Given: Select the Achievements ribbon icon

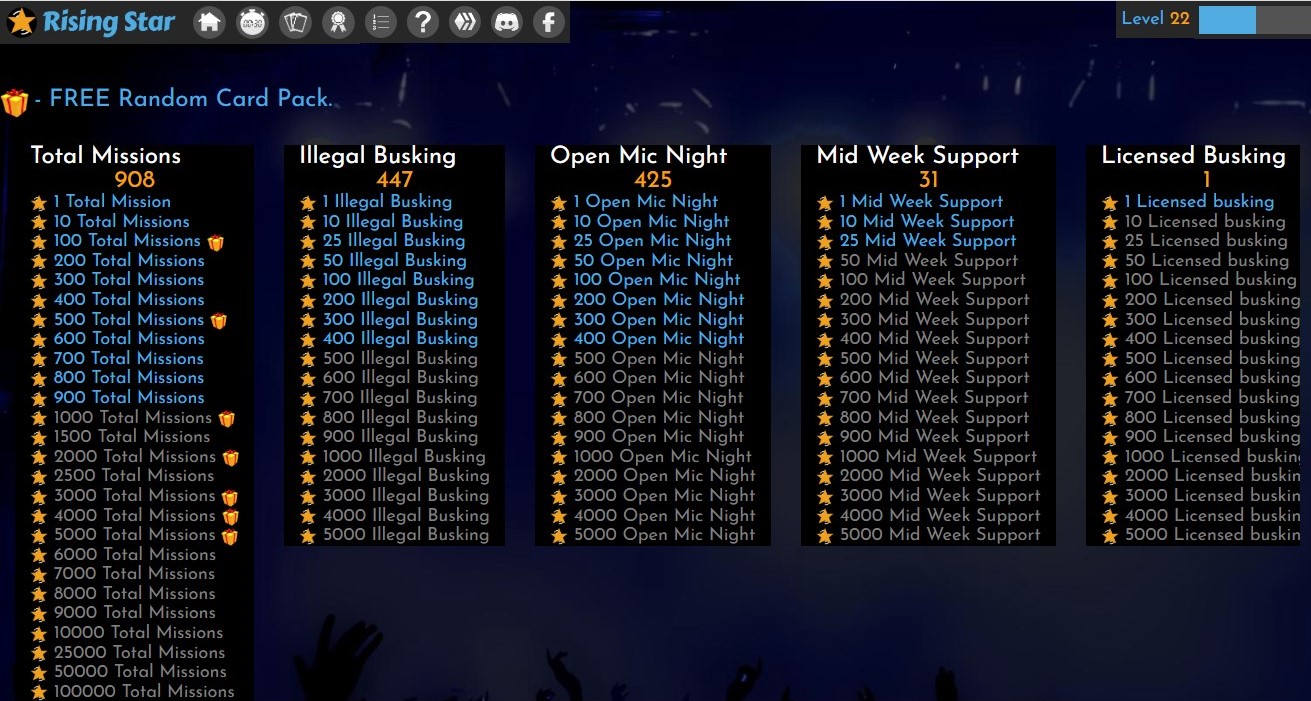Looking at the screenshot, I should click(x=338, y=21).
